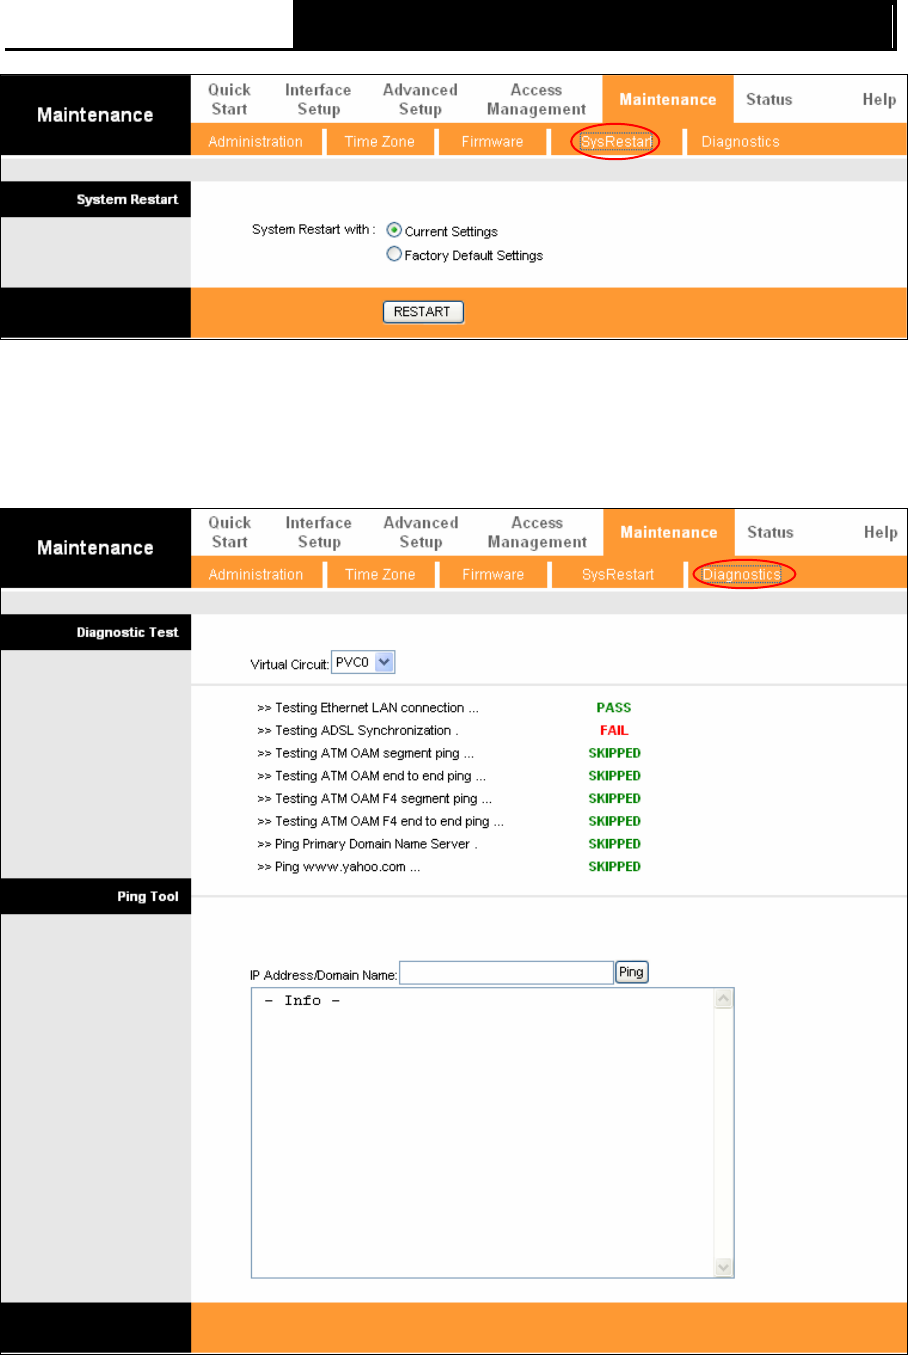Open Interface Setup tab in System Restart page
This screenshot has width=908, height=1355.
(x=318, y=99)
